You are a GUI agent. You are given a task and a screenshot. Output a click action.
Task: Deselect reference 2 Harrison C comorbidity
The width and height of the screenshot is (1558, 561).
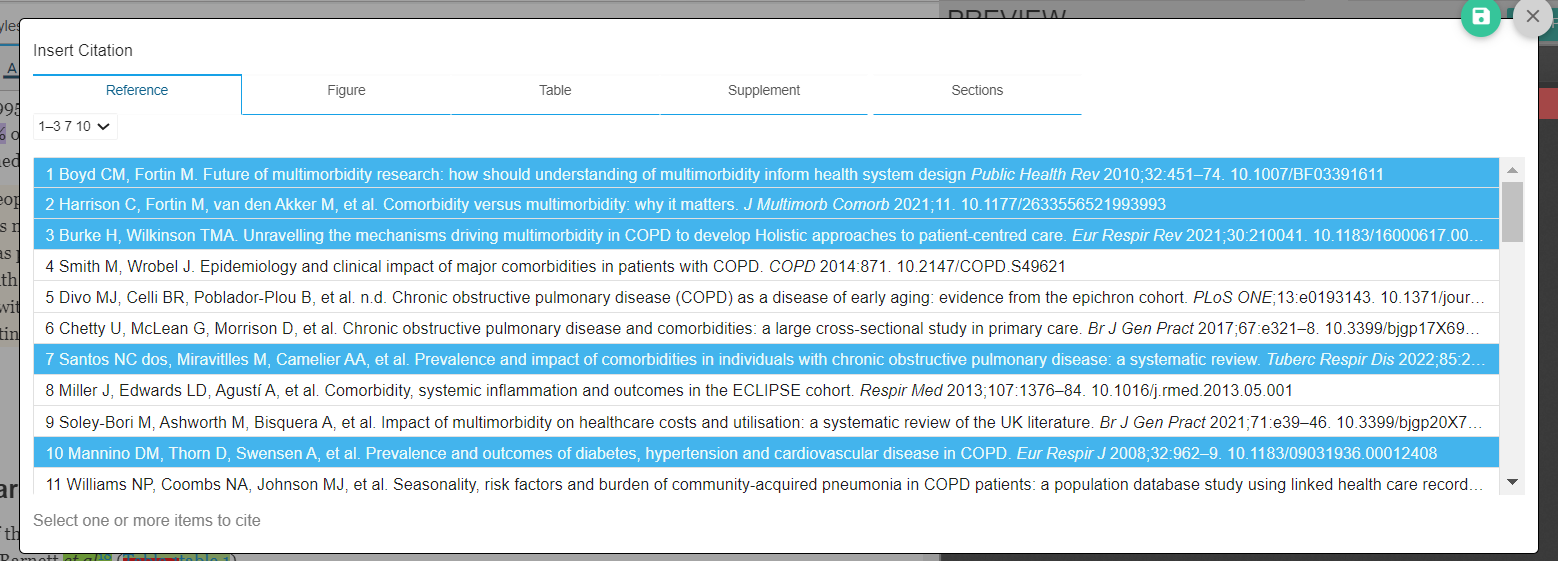(x=766, y=205)
